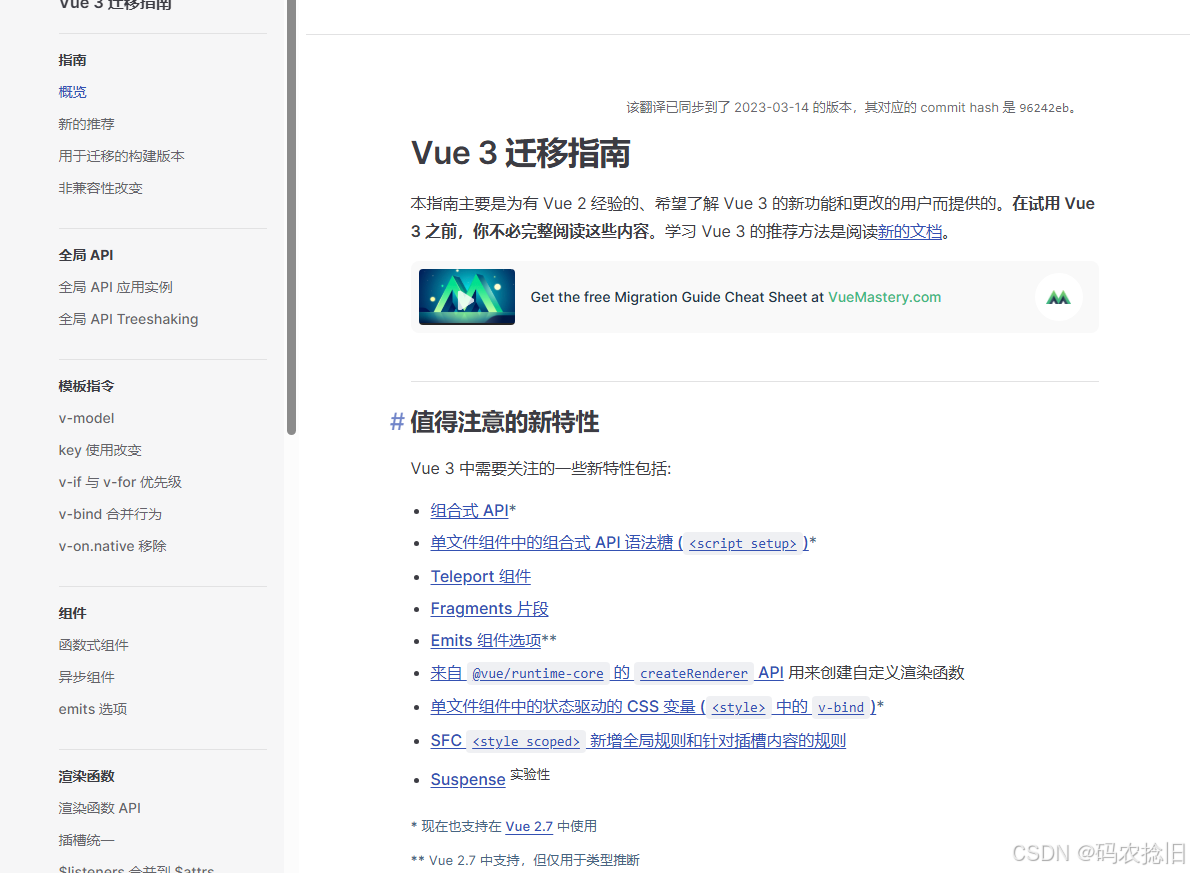Open the SFC style scoped link
This screenshot has height=873, width=1190.
638,741
